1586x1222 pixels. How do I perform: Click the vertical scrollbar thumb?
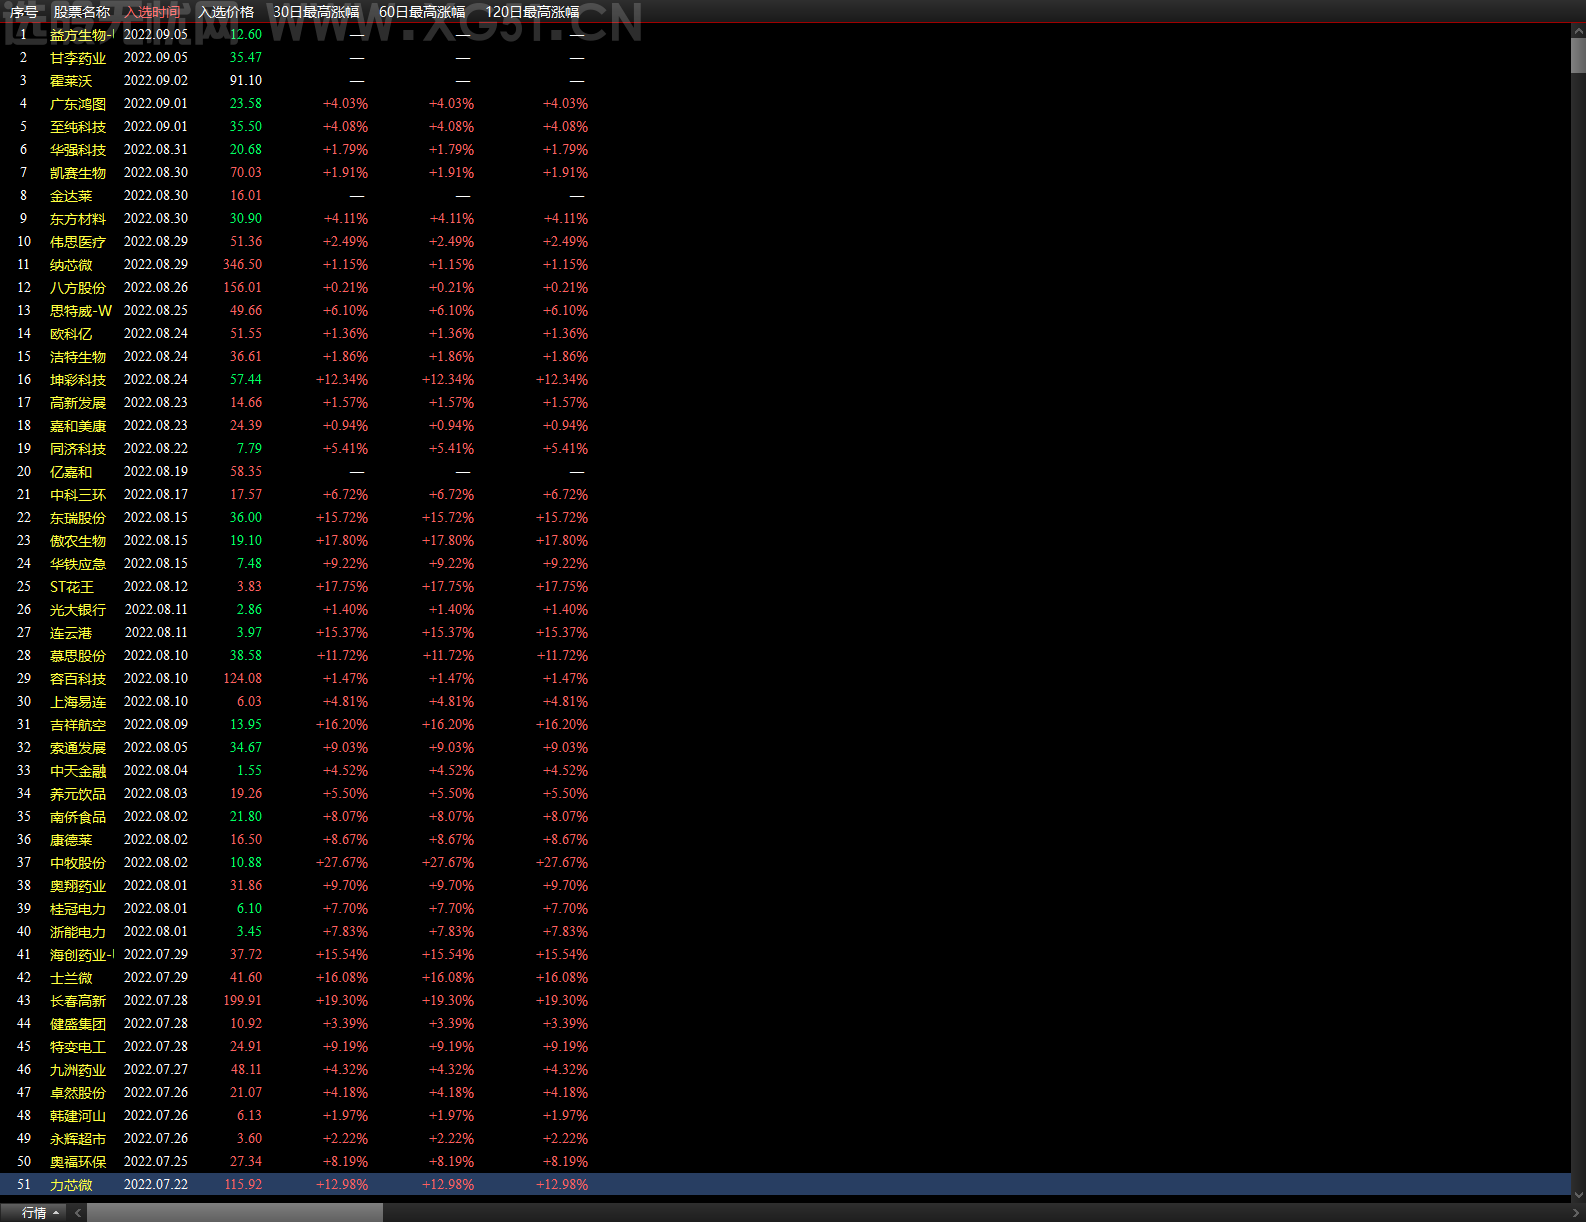click(x=1578, y=56)
